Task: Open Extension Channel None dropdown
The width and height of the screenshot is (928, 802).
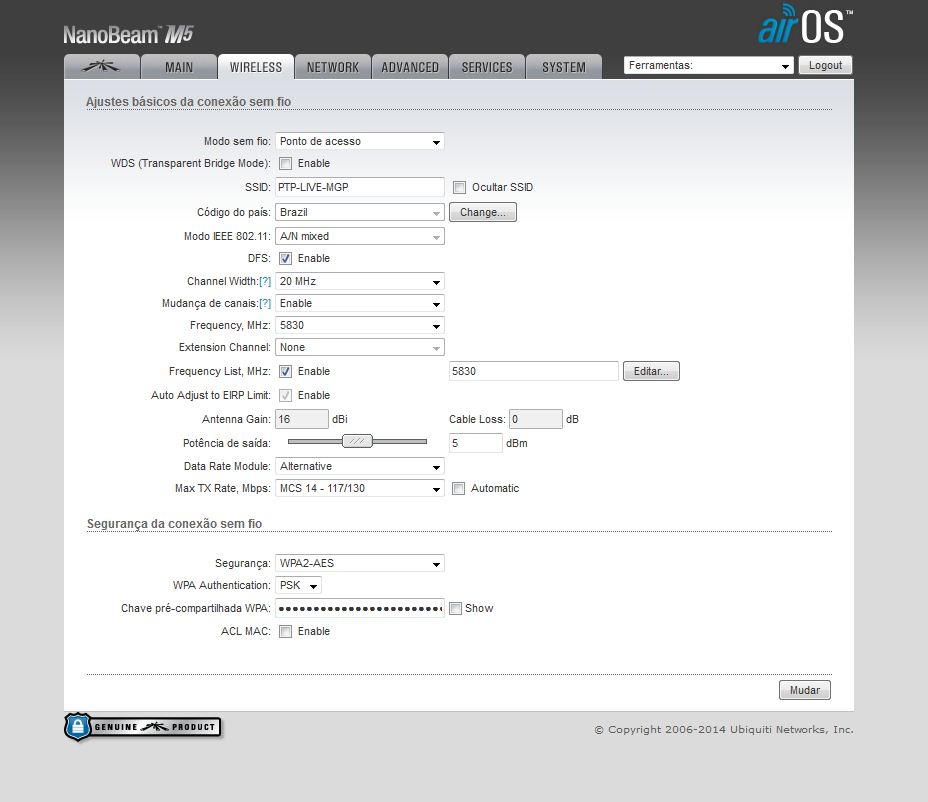Action: 360,347
